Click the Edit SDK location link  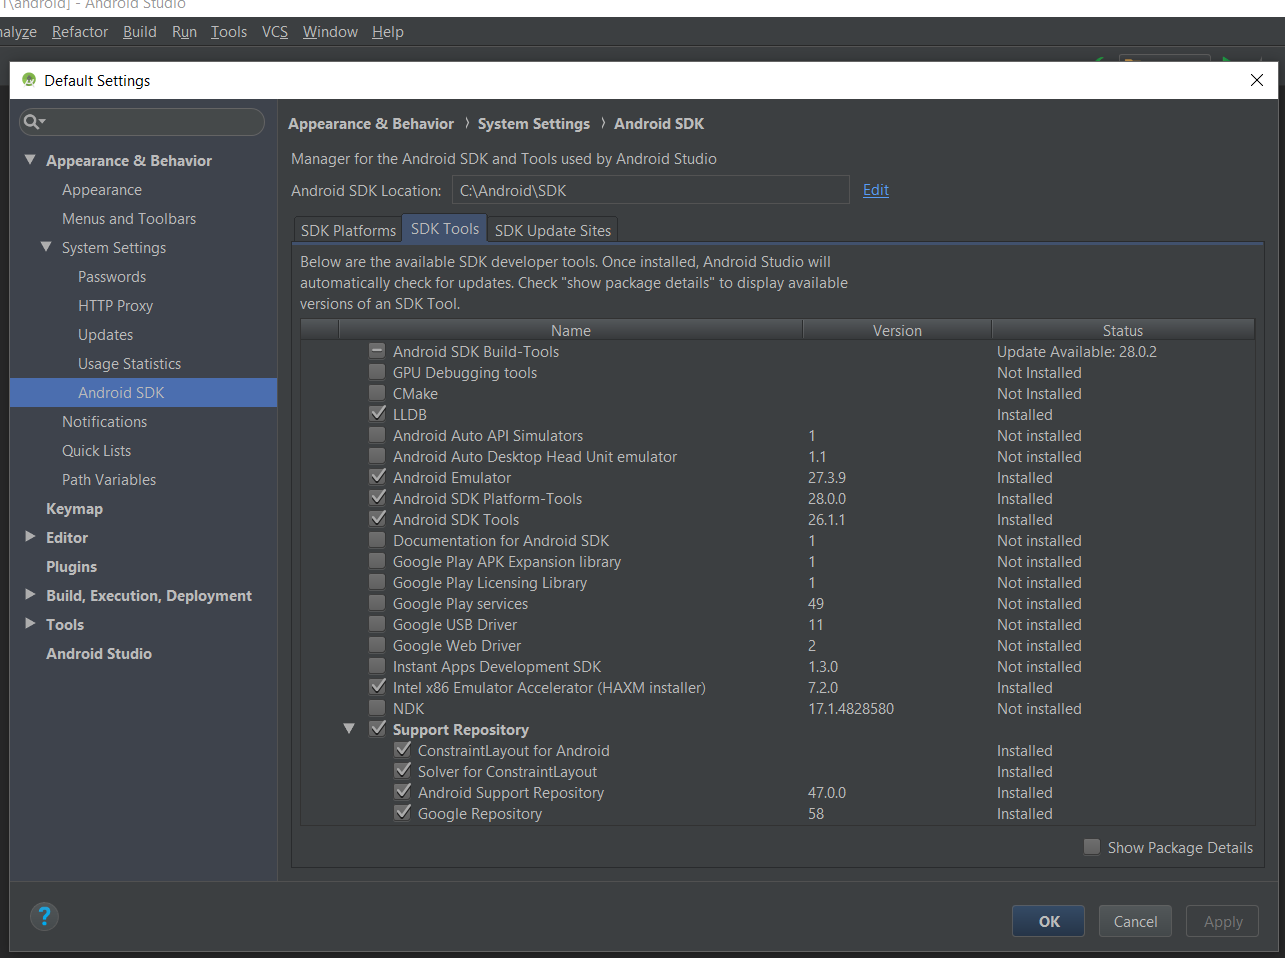876,190
